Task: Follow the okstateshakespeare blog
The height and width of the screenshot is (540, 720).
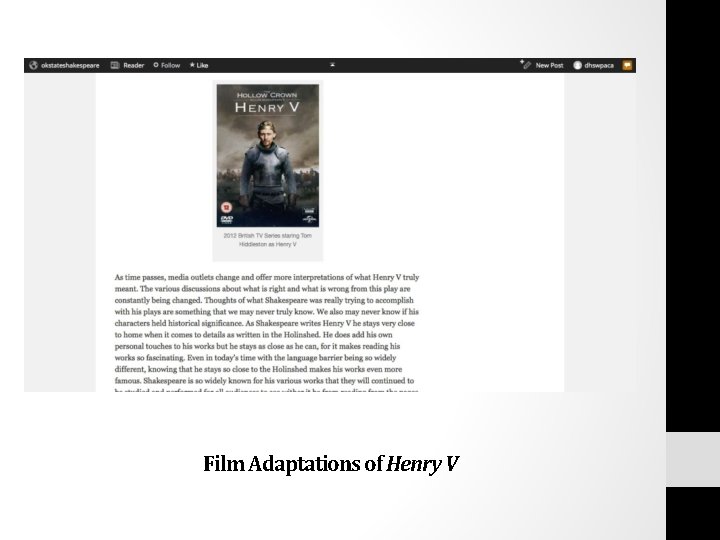Action: 167,65
